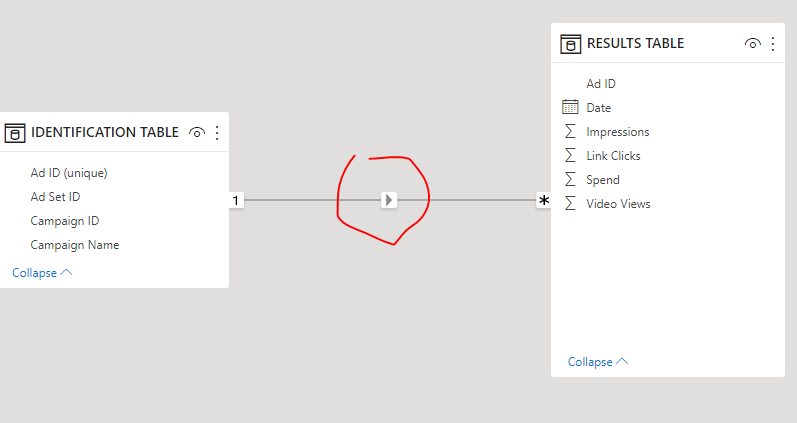Select the Spend field
797x423 pixels.
[x=603, y=179]
